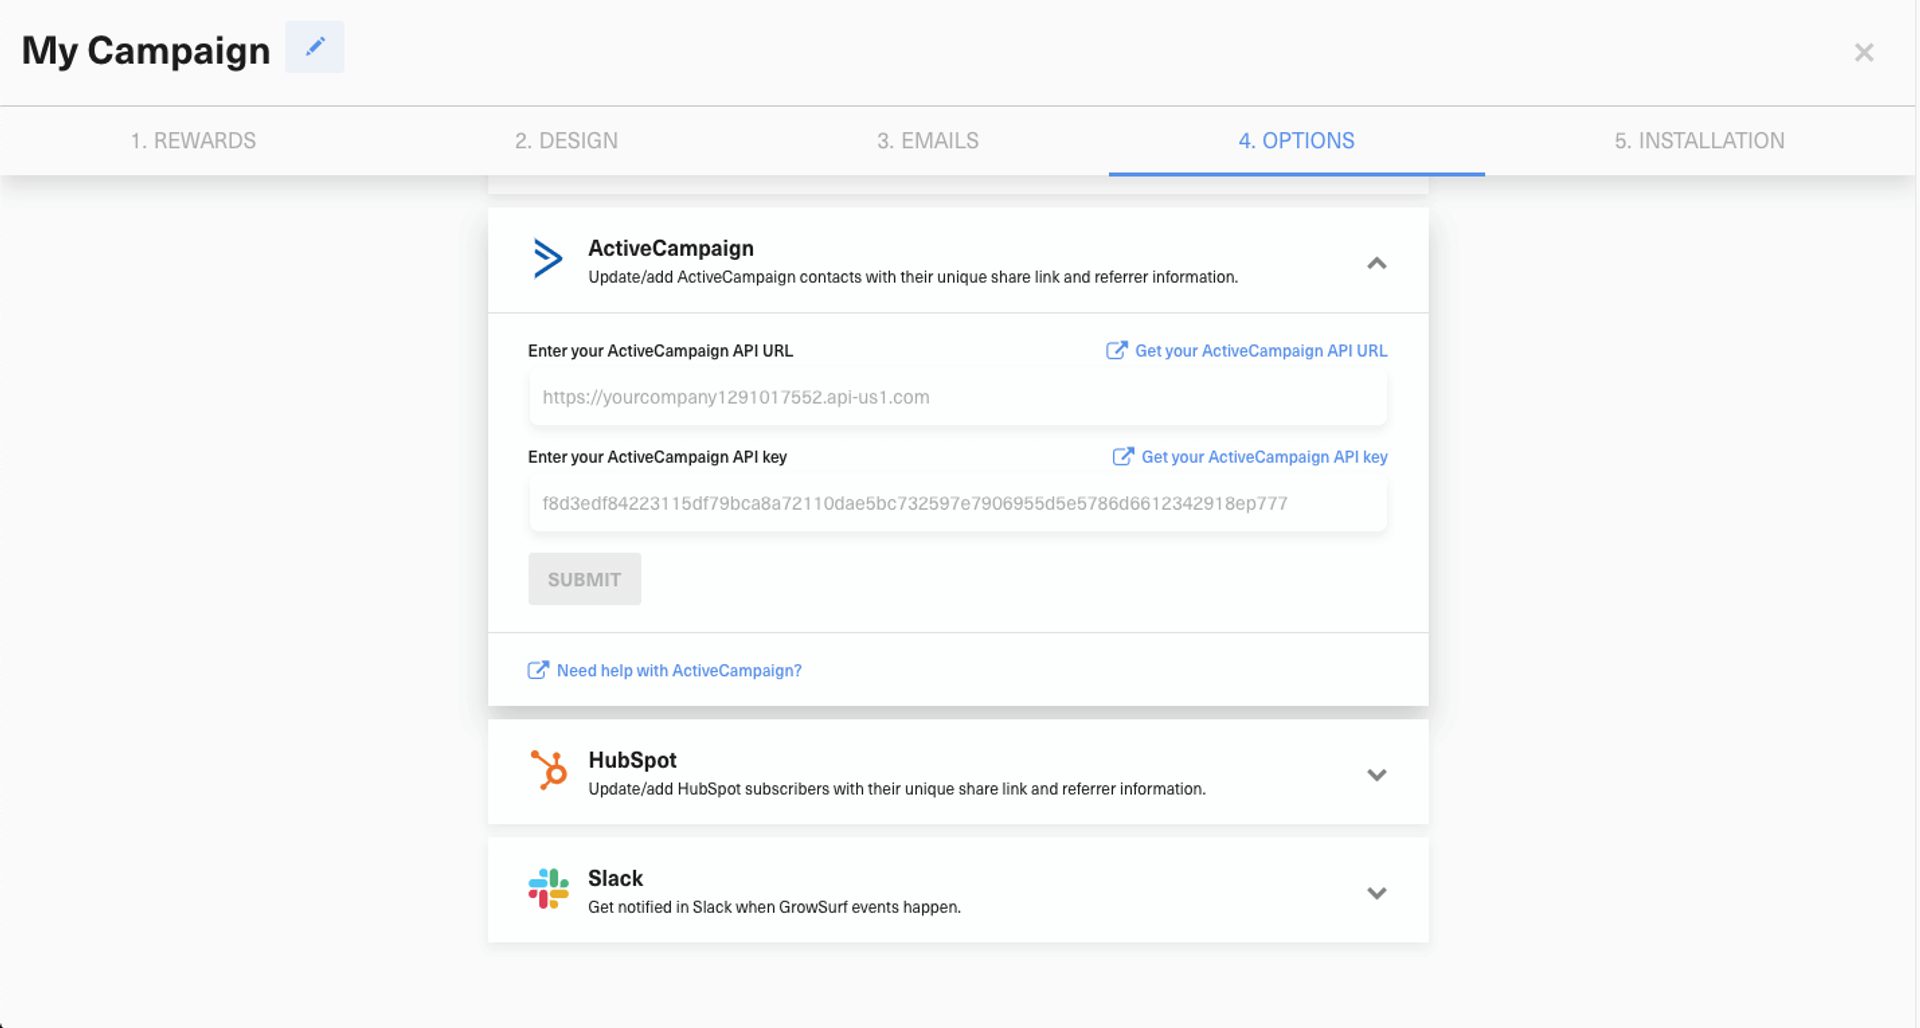Click the HubSpot logo icon

click(x=548, y=771)
